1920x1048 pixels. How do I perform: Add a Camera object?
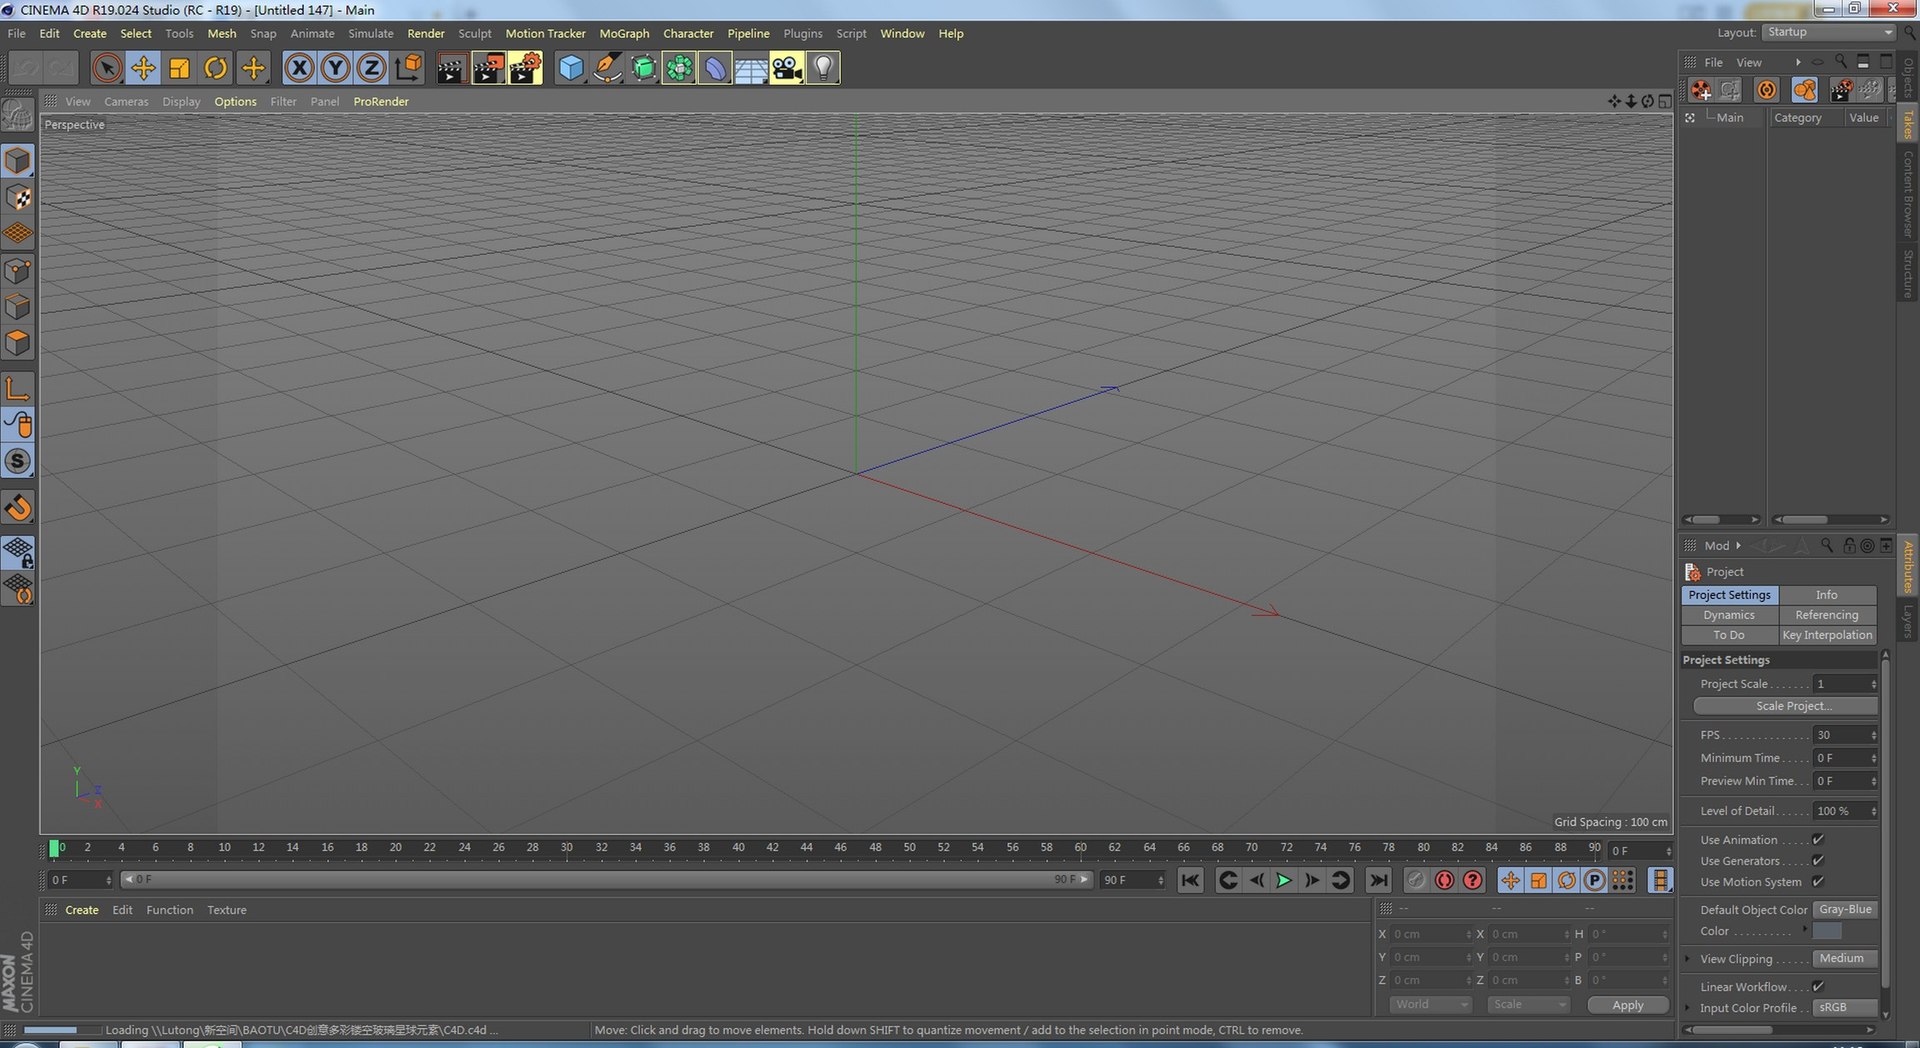tap(787, 68)
